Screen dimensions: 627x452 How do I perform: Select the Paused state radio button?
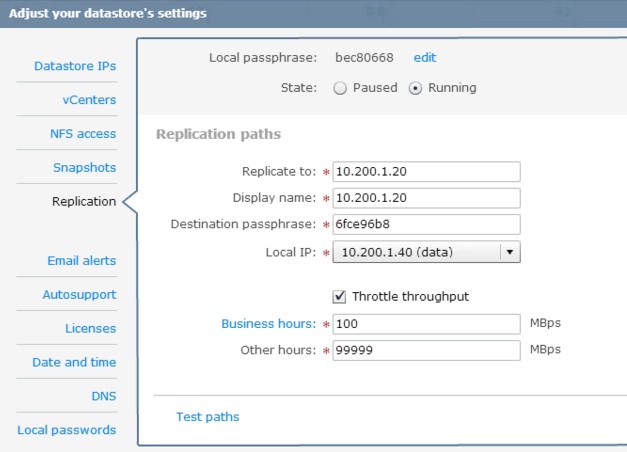340,88
